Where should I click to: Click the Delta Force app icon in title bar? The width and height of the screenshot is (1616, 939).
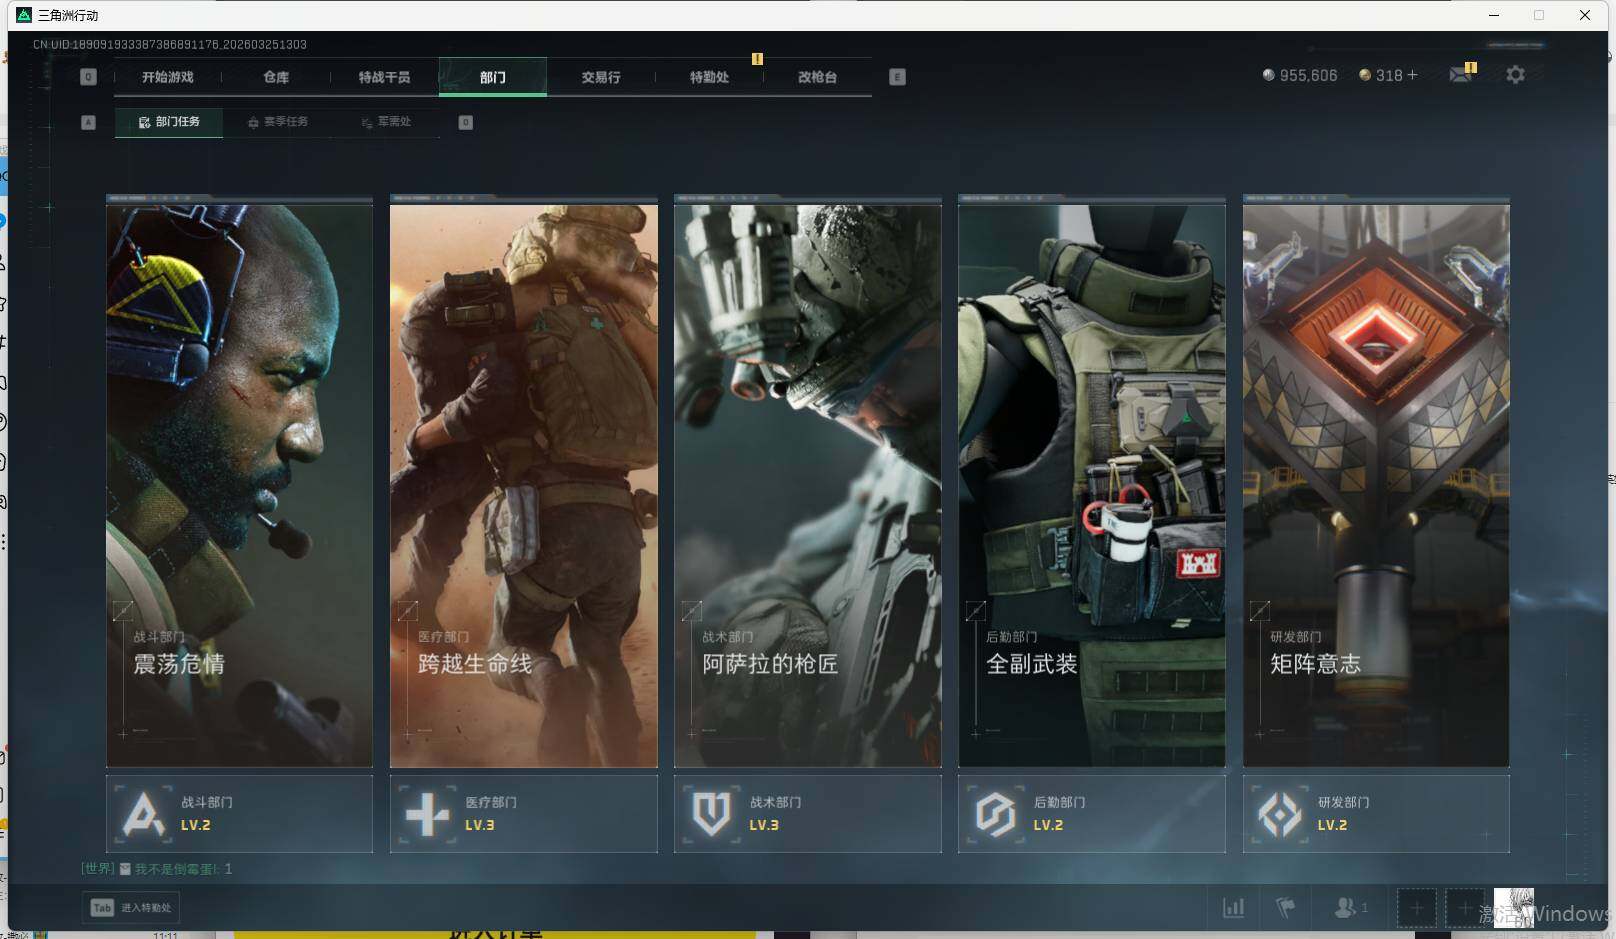click(x=24, y=15)
